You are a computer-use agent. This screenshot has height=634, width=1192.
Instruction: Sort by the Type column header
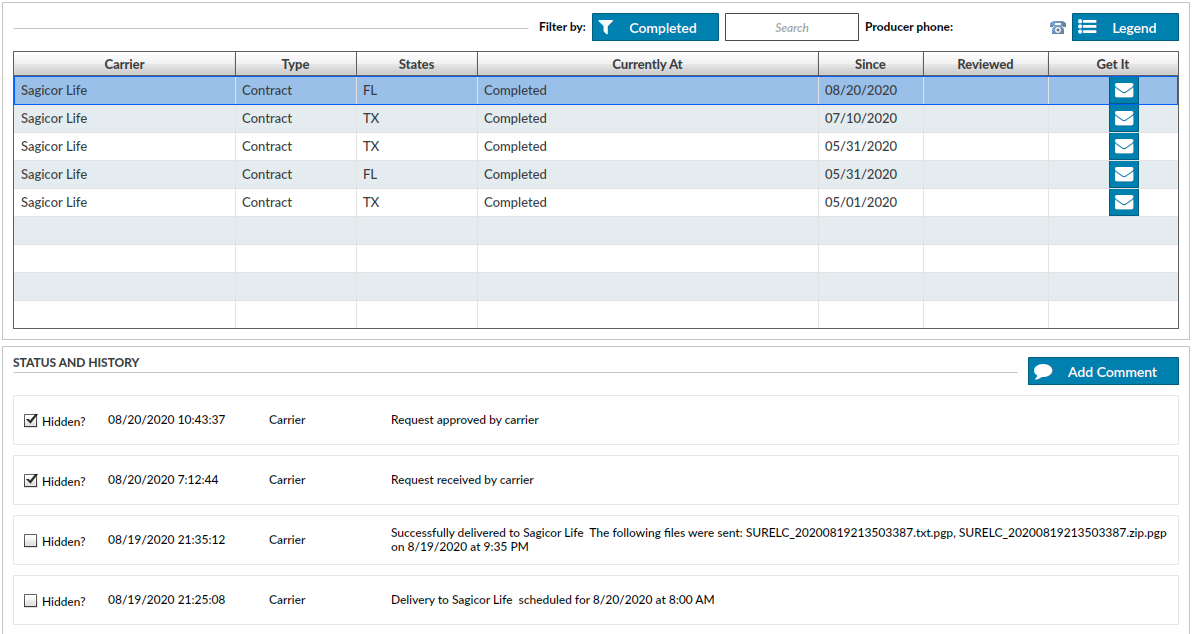pos(296,64)
